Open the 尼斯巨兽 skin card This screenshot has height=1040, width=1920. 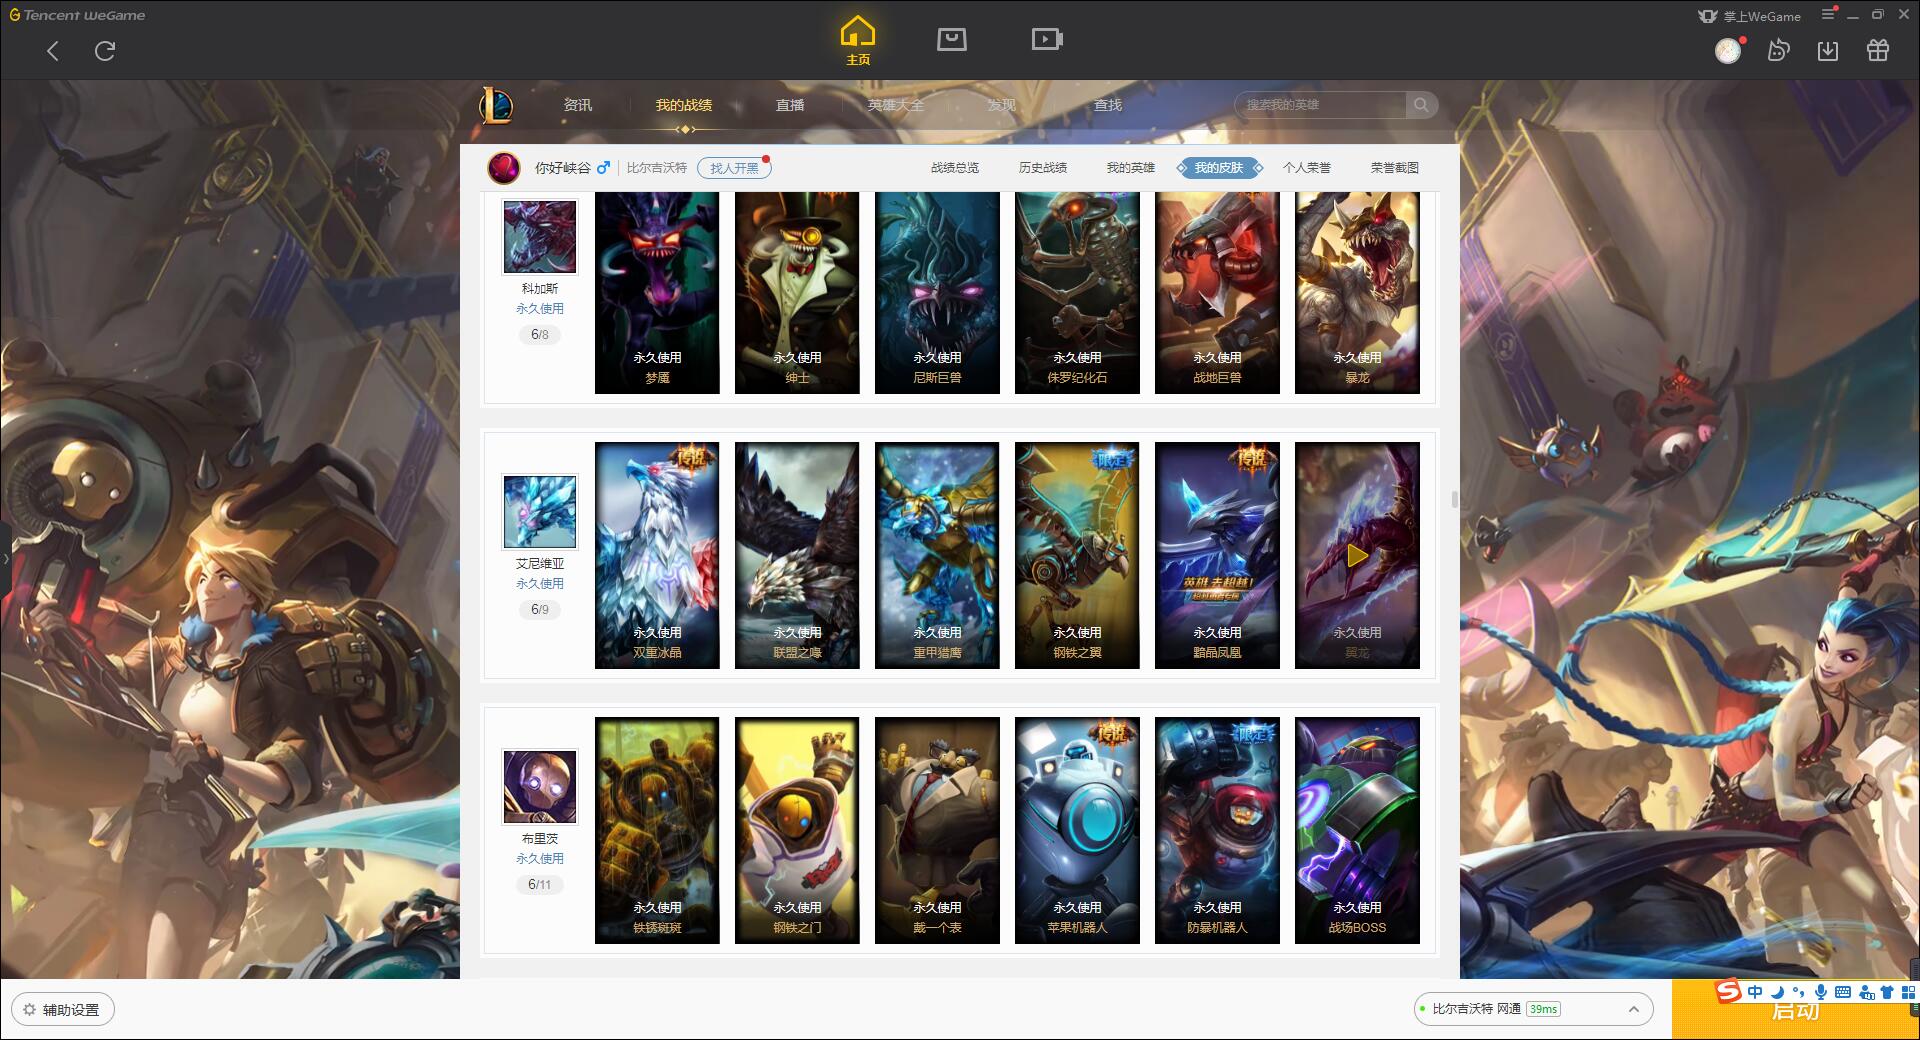point(937,292)
